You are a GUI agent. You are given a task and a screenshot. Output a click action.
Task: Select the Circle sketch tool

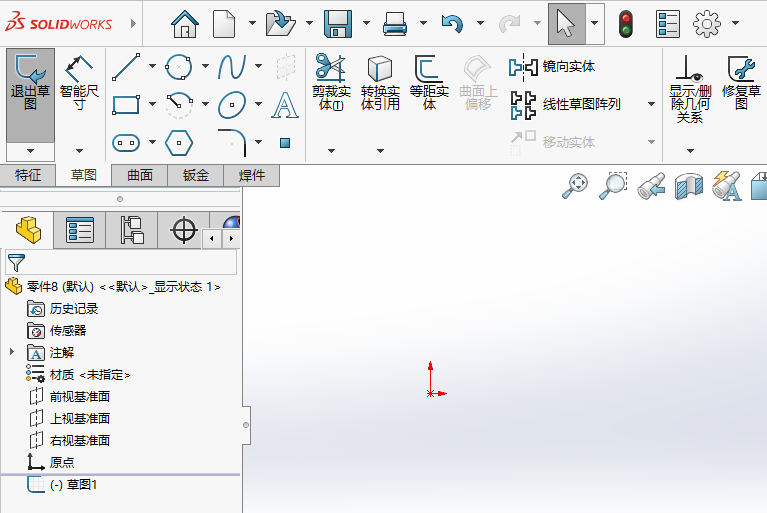point(179,67)
